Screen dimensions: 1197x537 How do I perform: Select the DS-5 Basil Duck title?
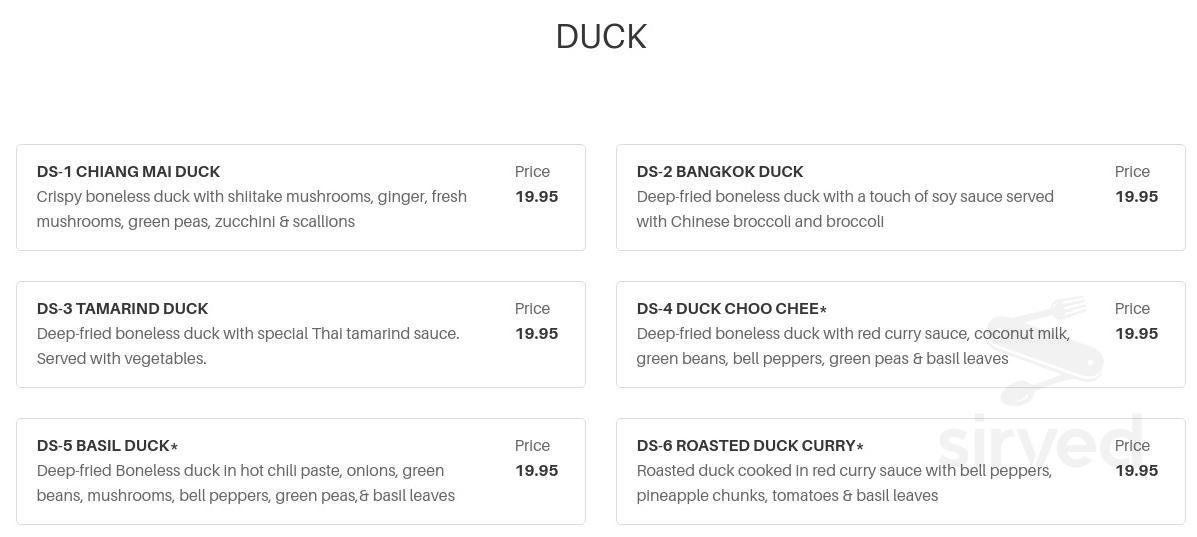click(x=107, y=445)
